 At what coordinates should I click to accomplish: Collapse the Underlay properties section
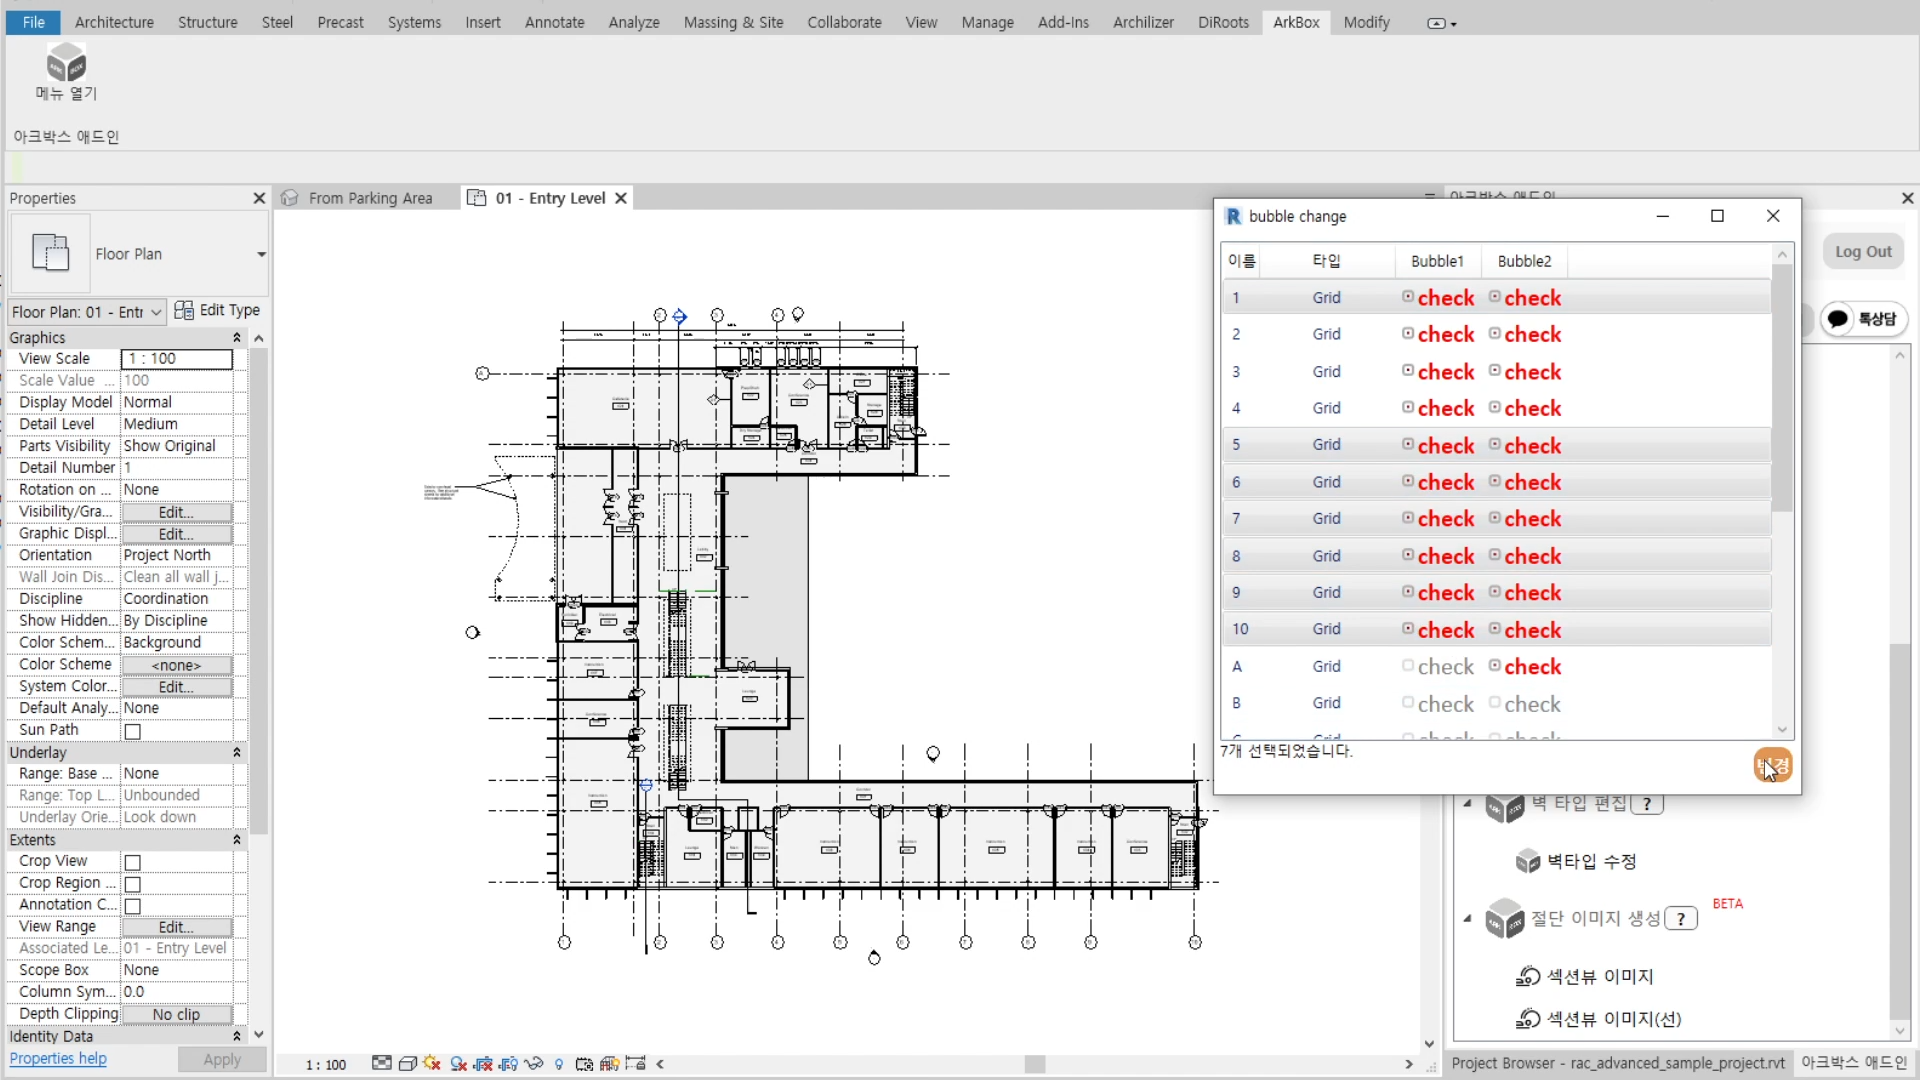coord(237,752)
